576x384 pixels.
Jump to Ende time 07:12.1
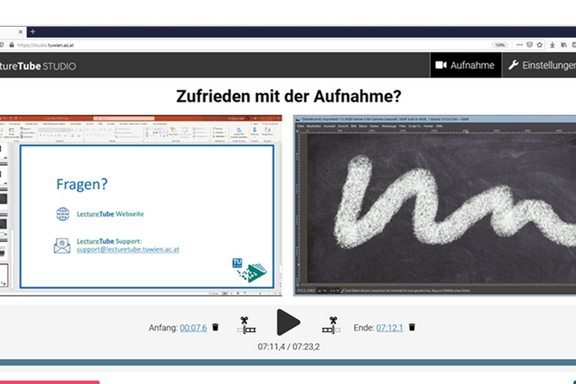pyautogui.click(x=389, y=327)
